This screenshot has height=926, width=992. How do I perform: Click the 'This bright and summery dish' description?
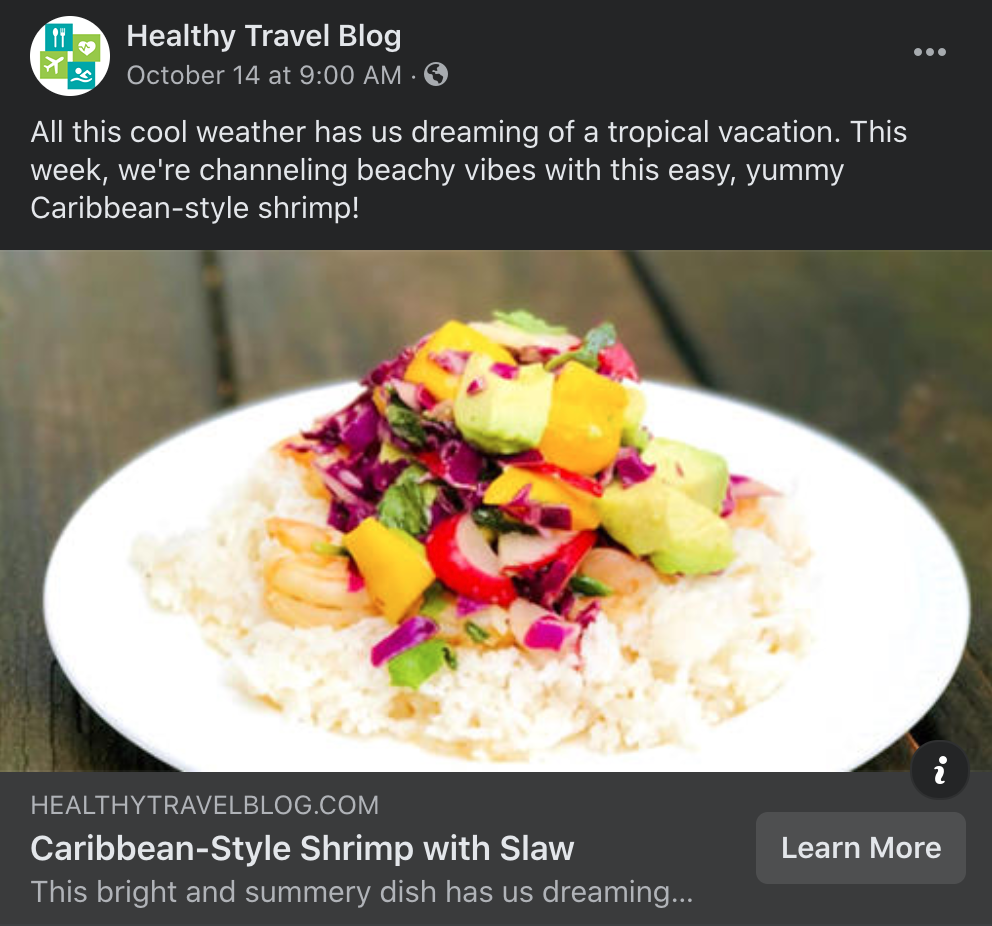point(361,892)
